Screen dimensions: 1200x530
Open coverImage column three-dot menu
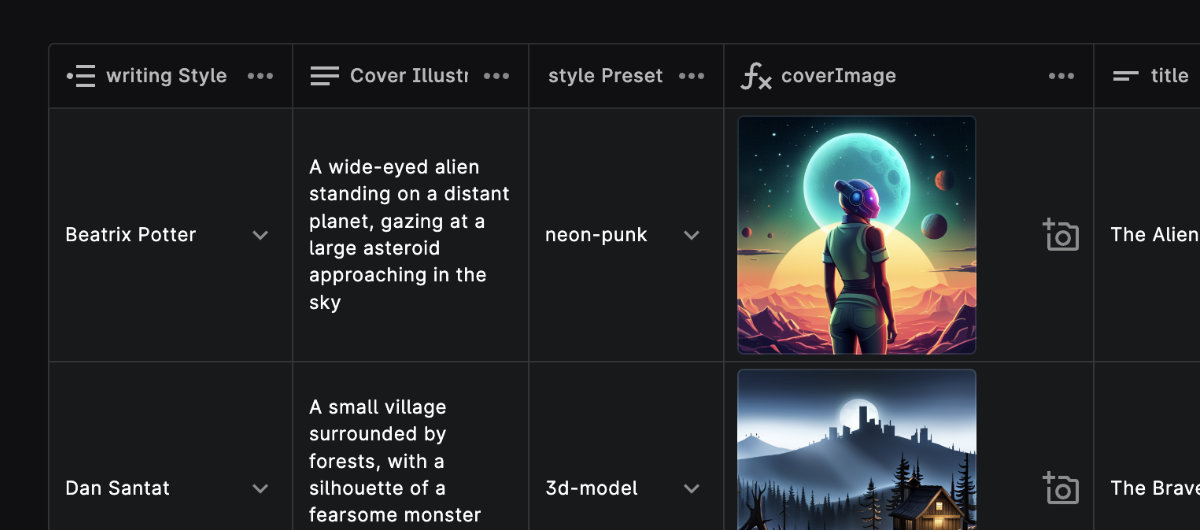tap(1061, 76)
